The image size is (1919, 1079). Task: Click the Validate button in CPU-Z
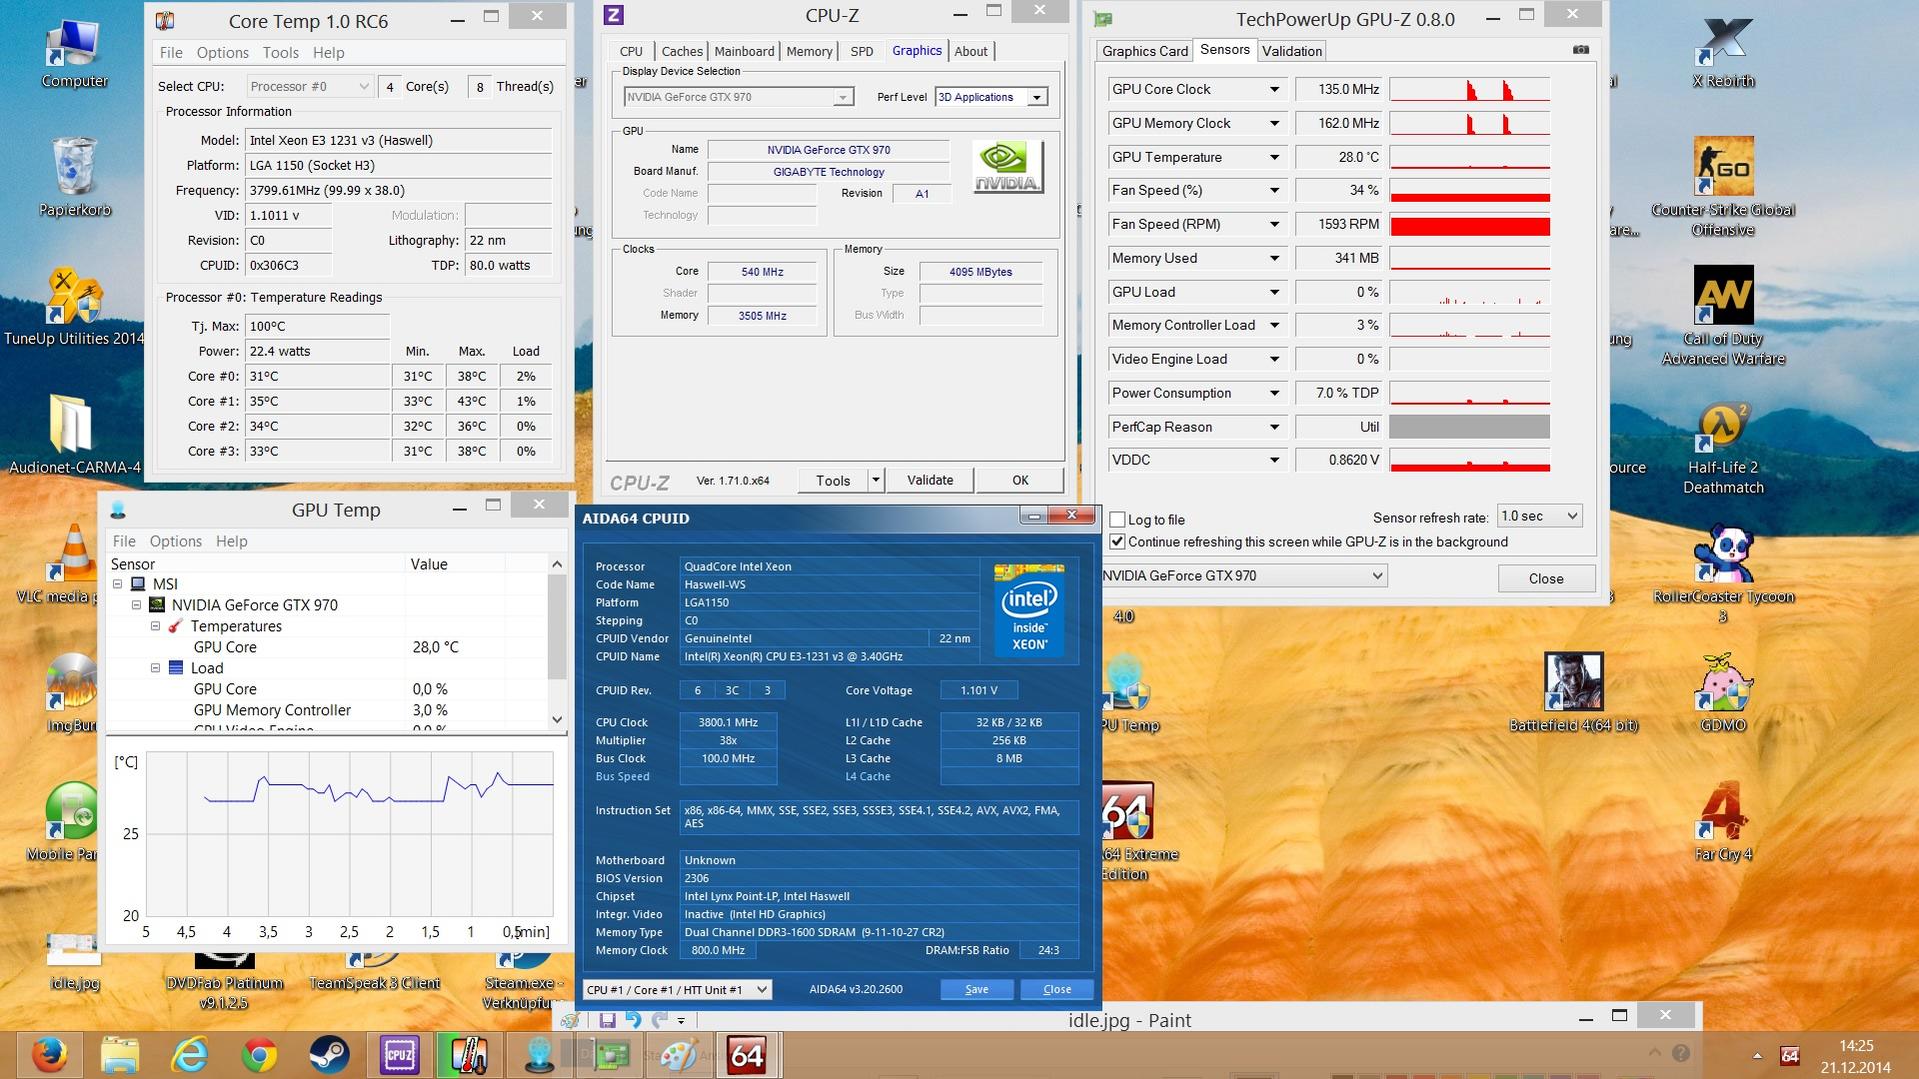(930, 481)
